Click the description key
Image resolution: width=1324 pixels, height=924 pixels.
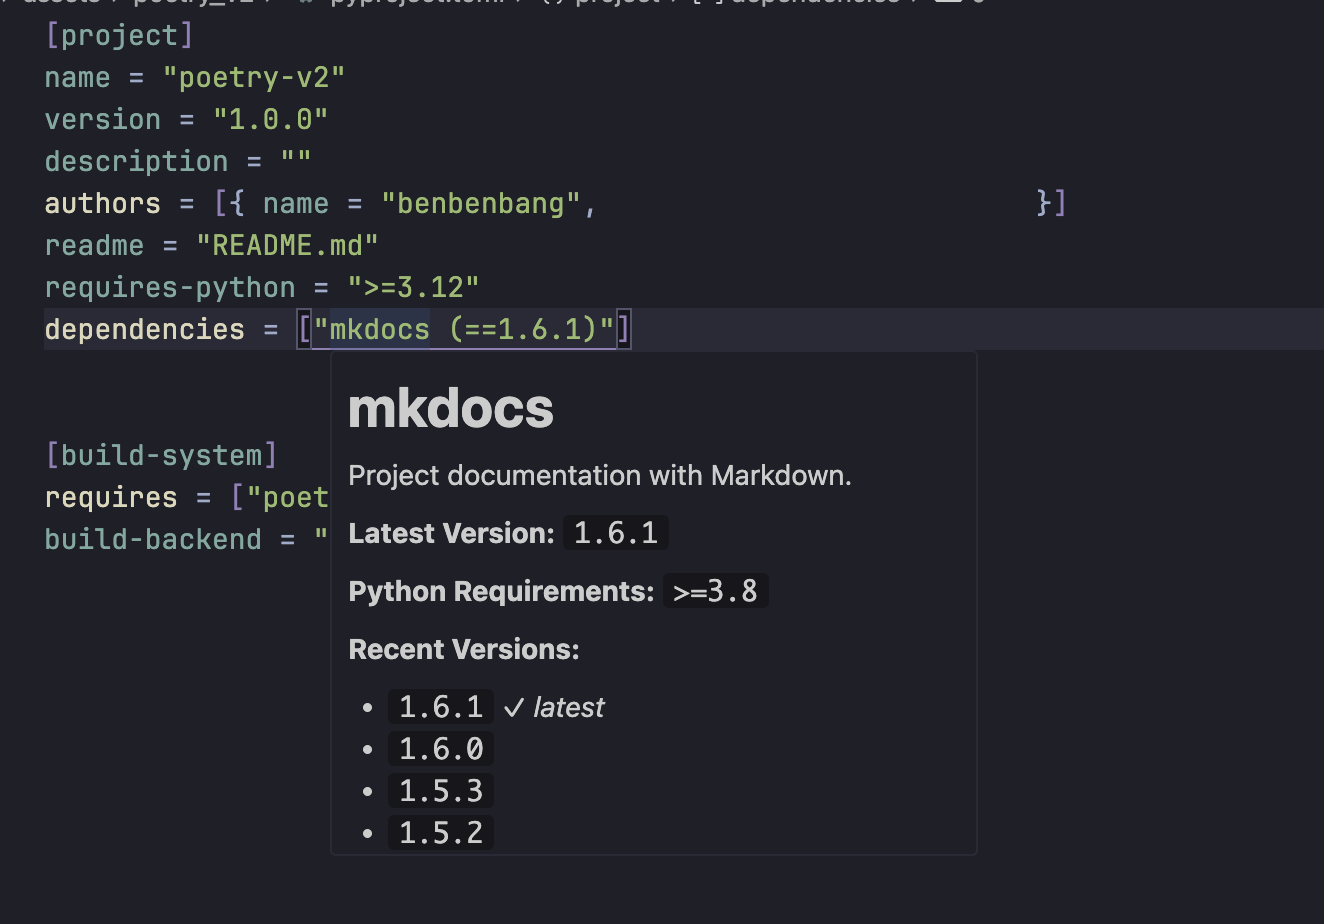click(136, 161)
